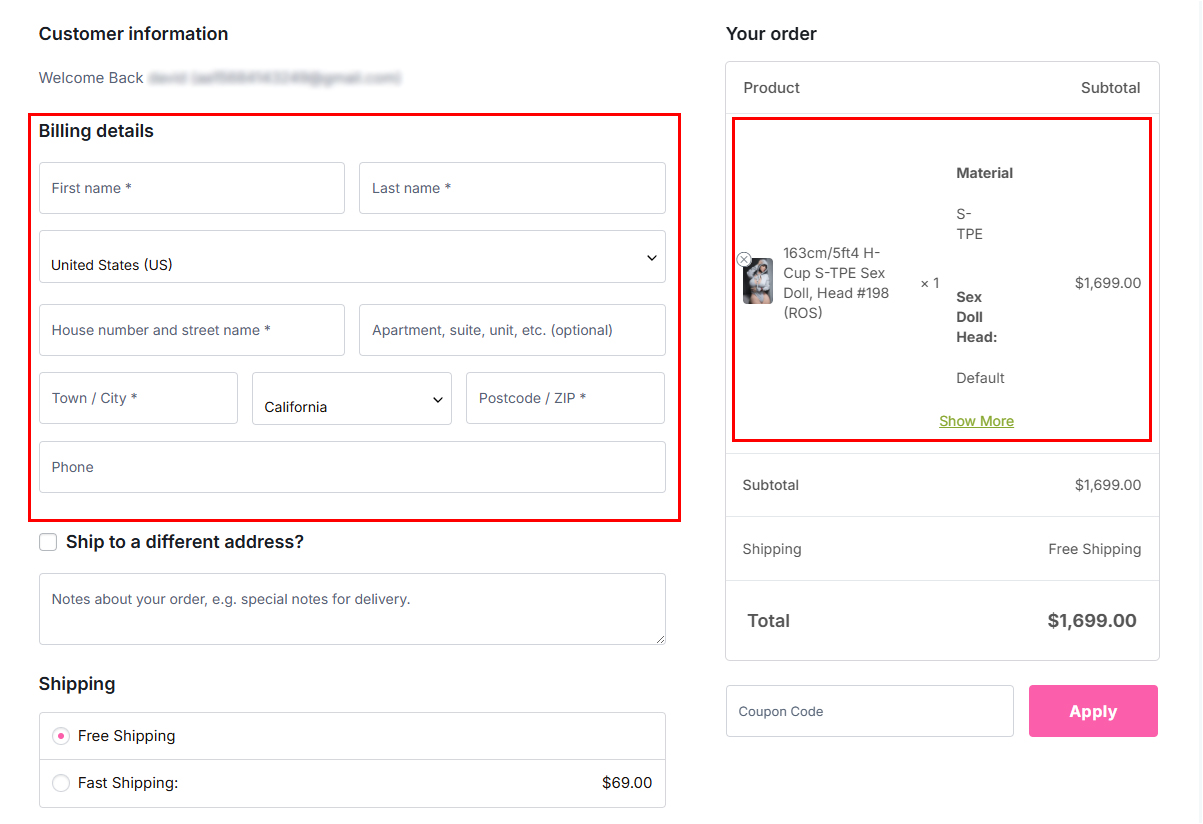The image size is (1203, 824).
Task: Focus the Postcode / ZIP field
Action: coord(565,398)
